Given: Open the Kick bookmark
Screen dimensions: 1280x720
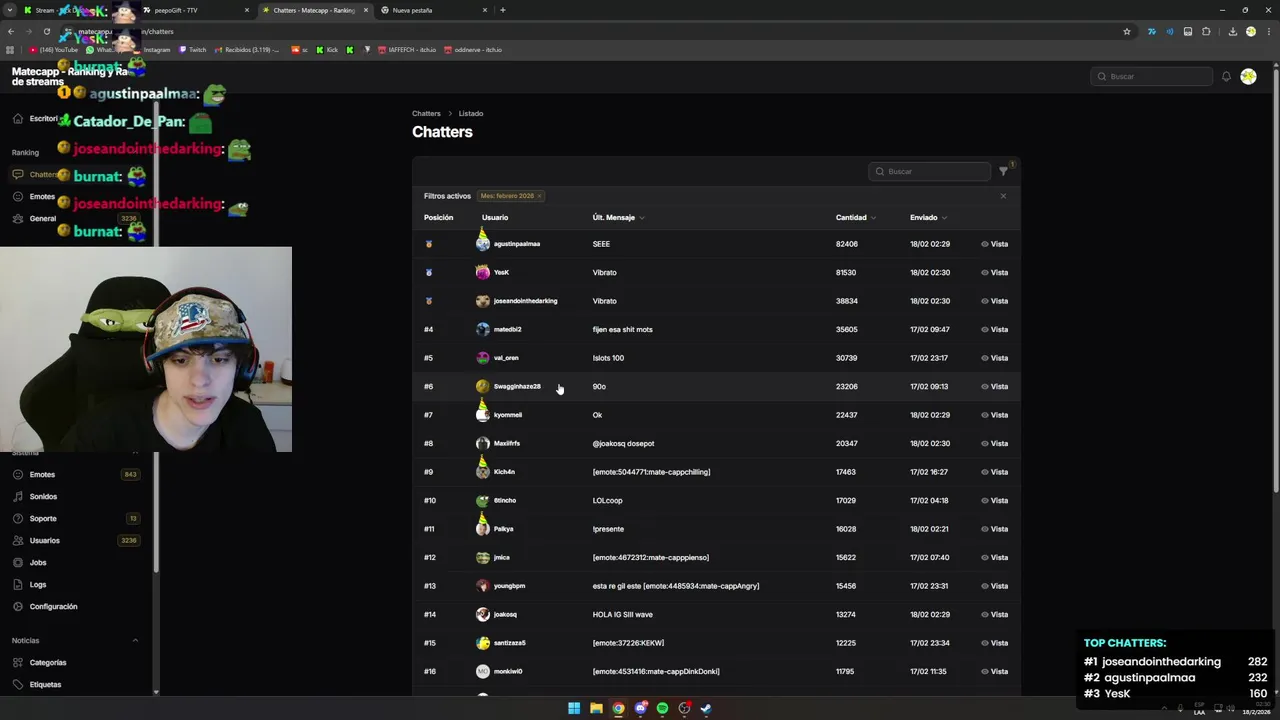Looking at the screenshot, I should click(x=327, y=49).
